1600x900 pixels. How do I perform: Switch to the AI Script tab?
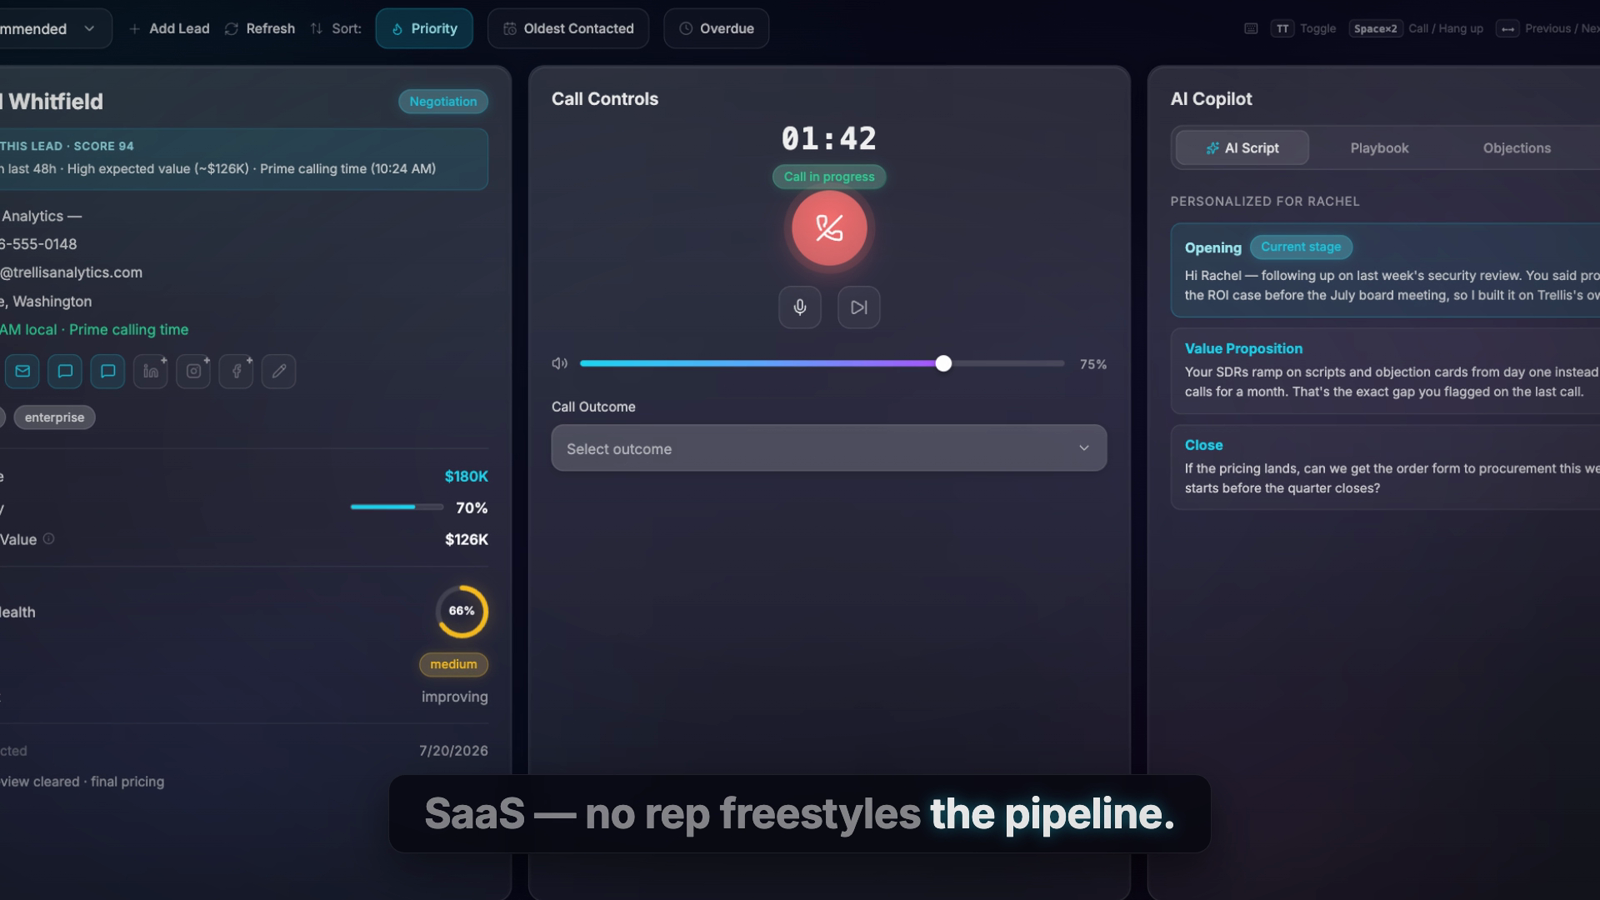[x=1242, y=148]
